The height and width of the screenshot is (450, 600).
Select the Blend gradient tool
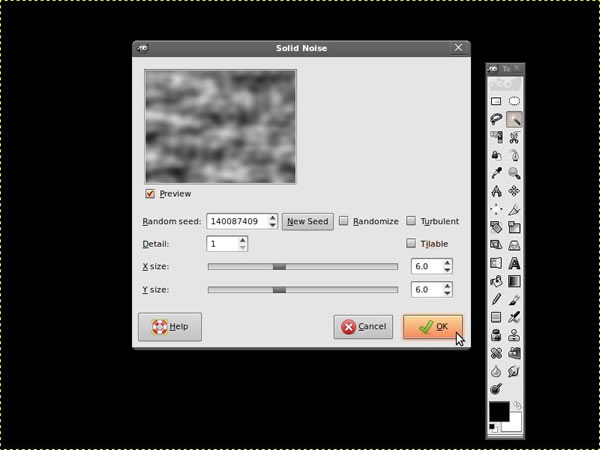(x=514, y=281)
